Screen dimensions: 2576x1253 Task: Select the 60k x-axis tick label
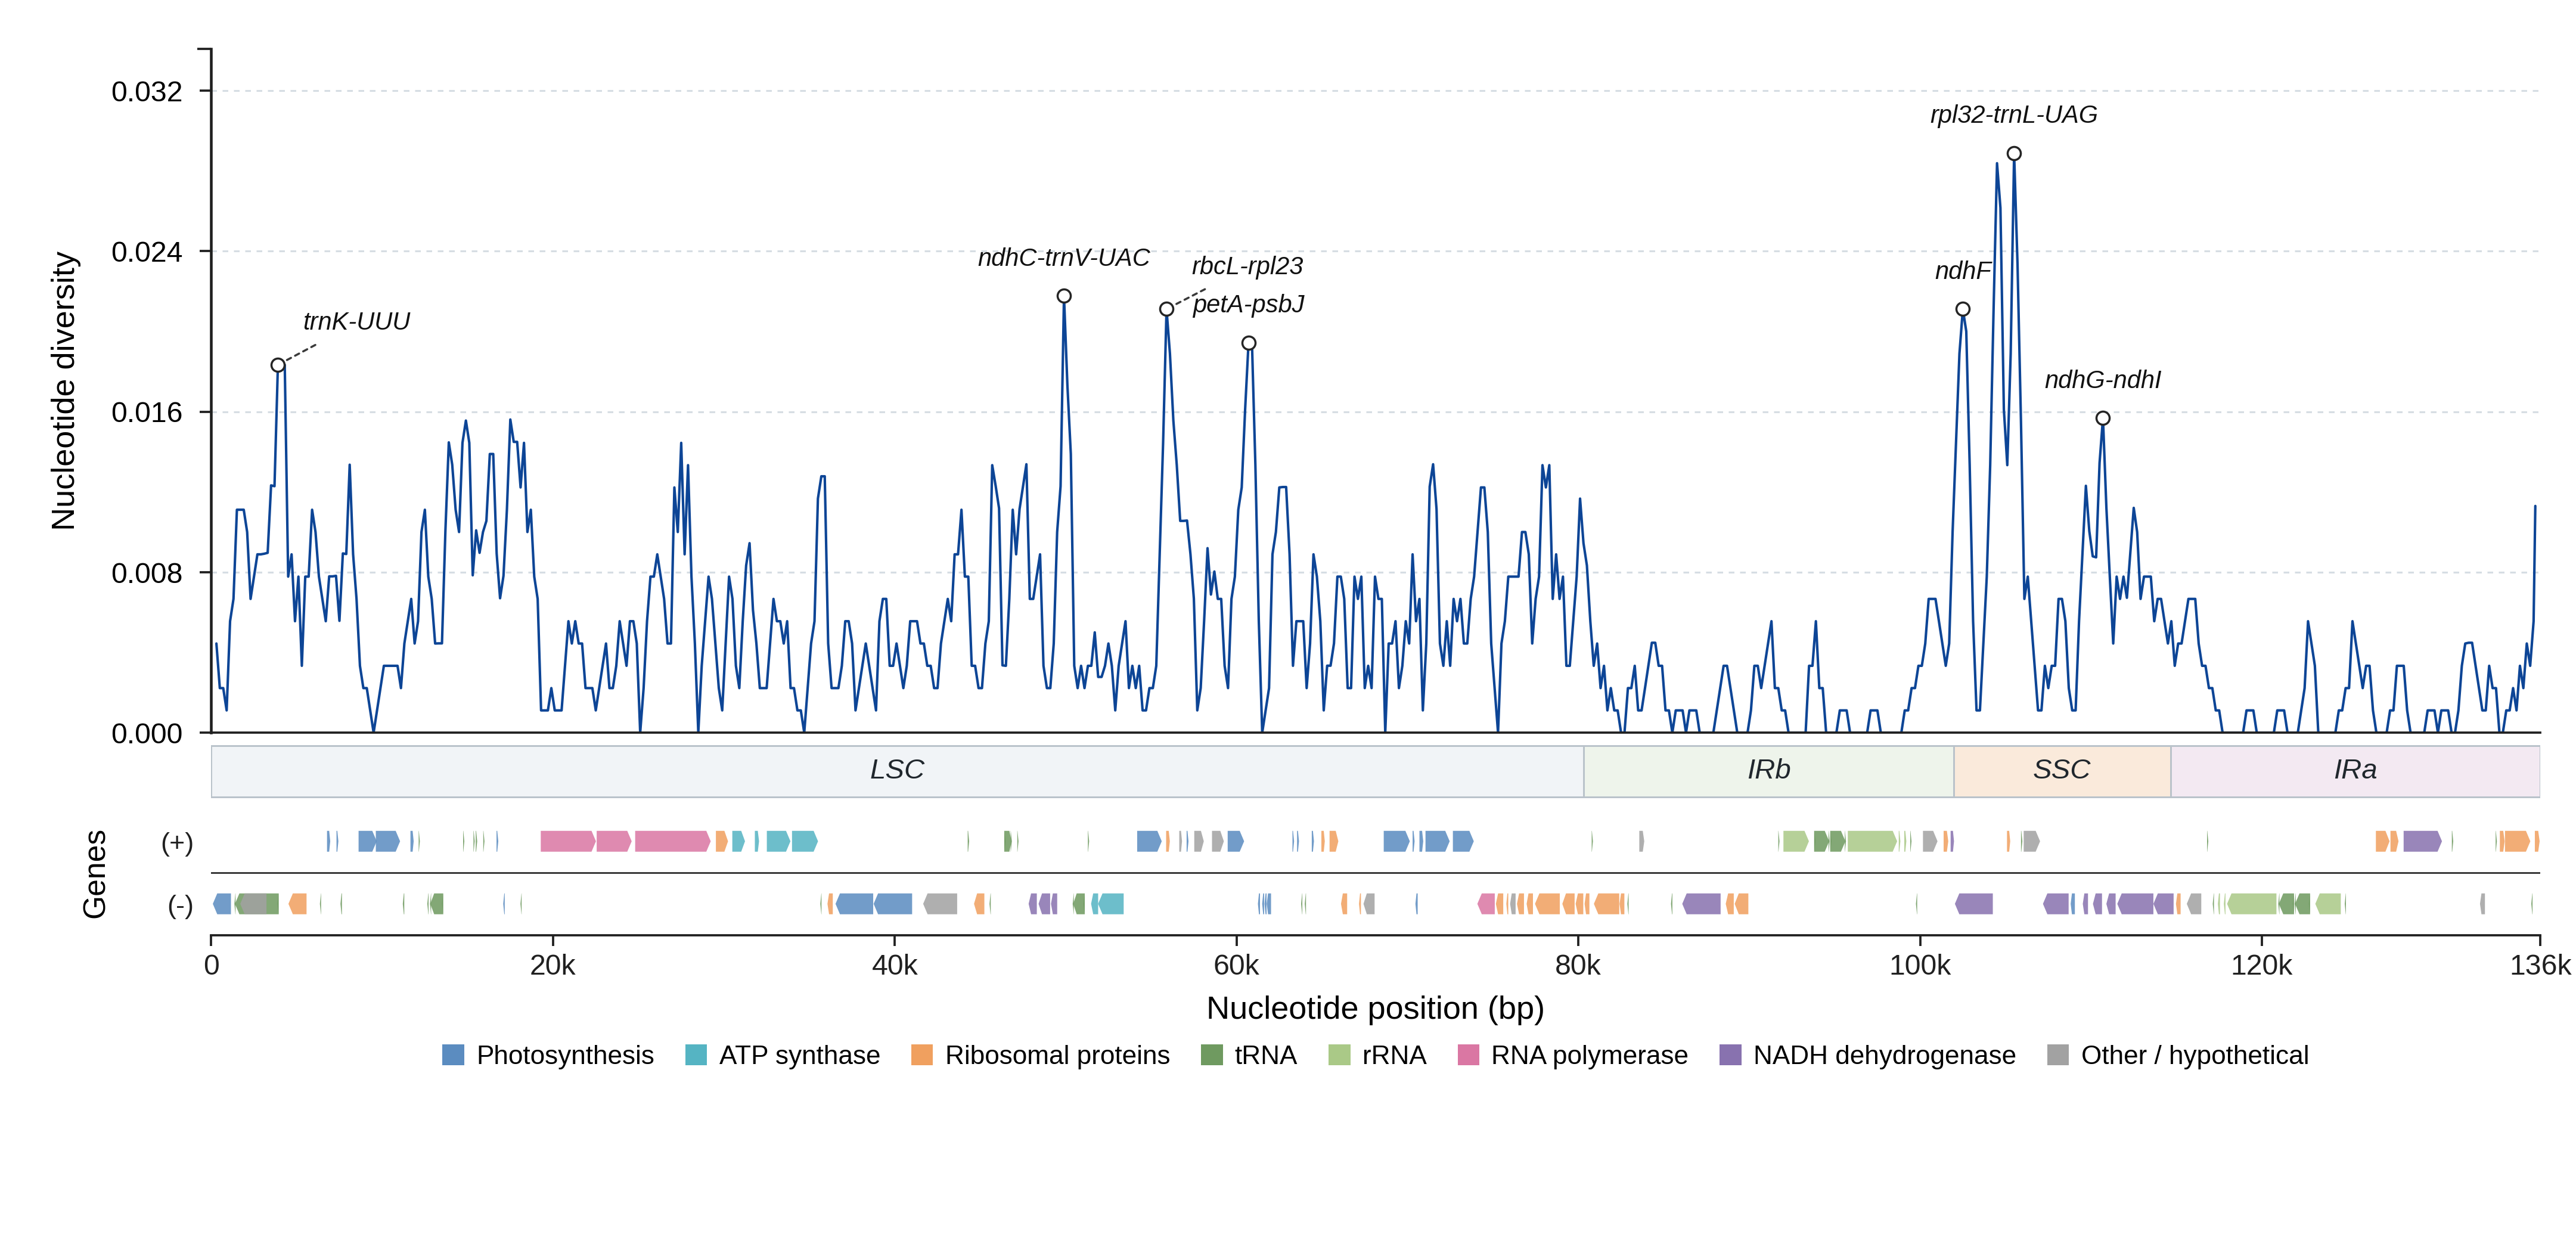pyautogui.click(x=1236, y=965)
